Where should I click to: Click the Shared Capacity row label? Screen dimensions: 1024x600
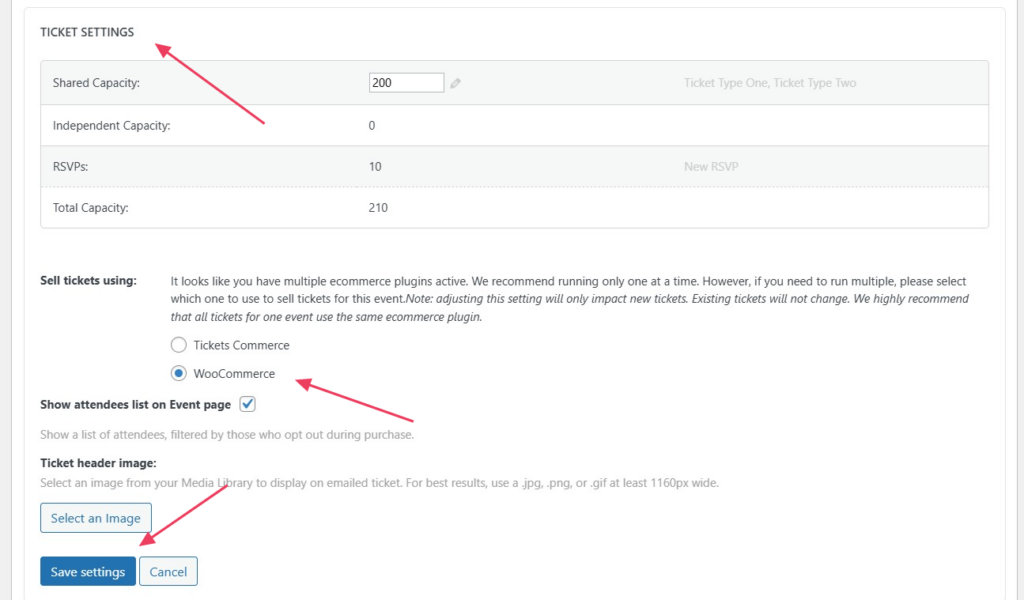point(96,83)
